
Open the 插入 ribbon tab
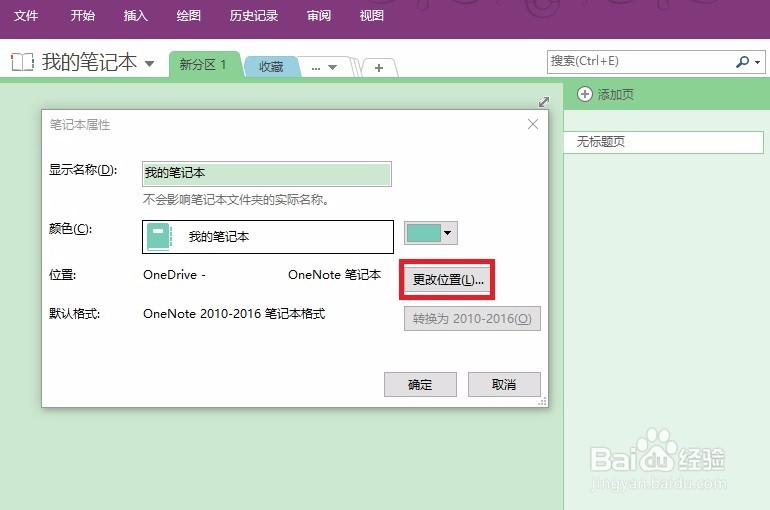[x=136, y=16]
